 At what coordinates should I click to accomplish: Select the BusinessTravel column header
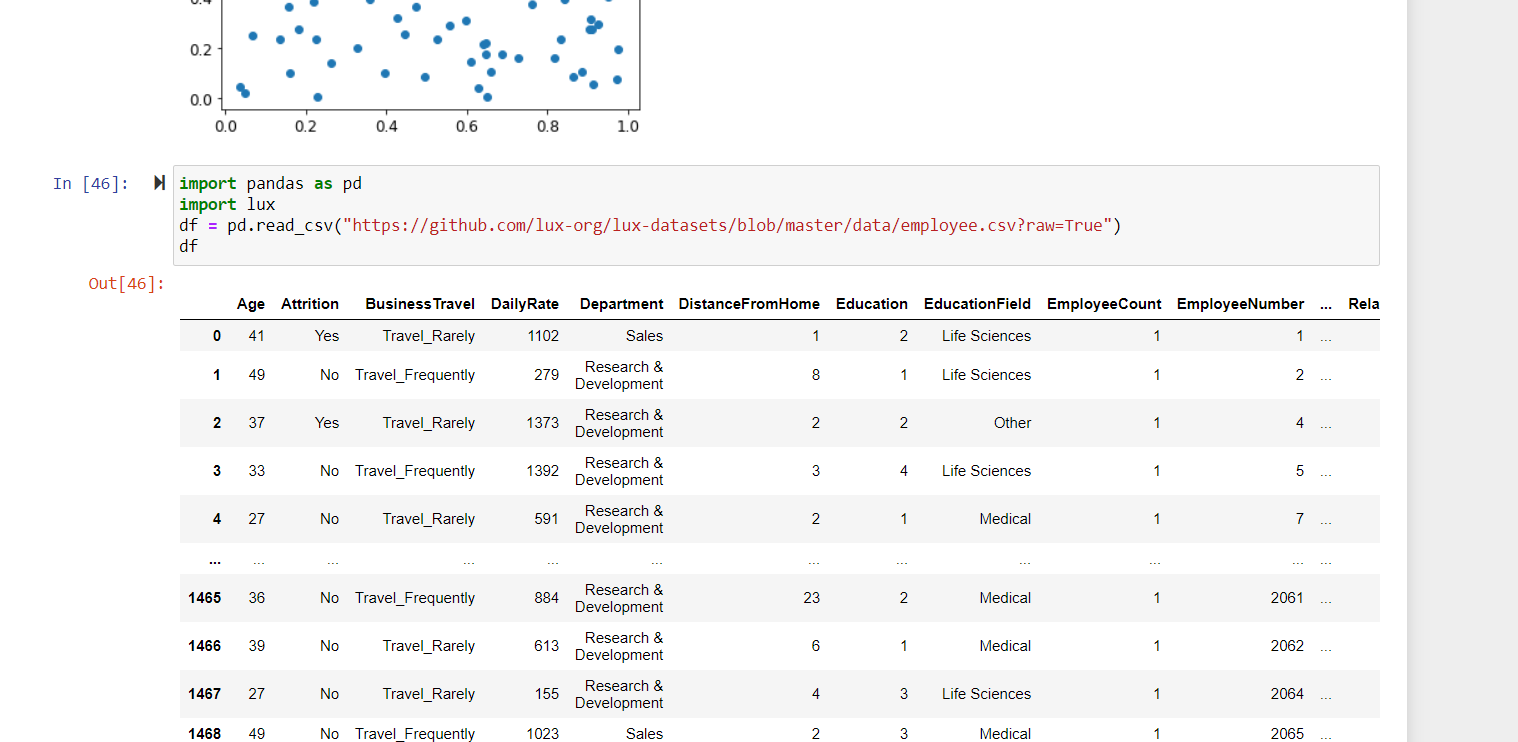point(419,303)
